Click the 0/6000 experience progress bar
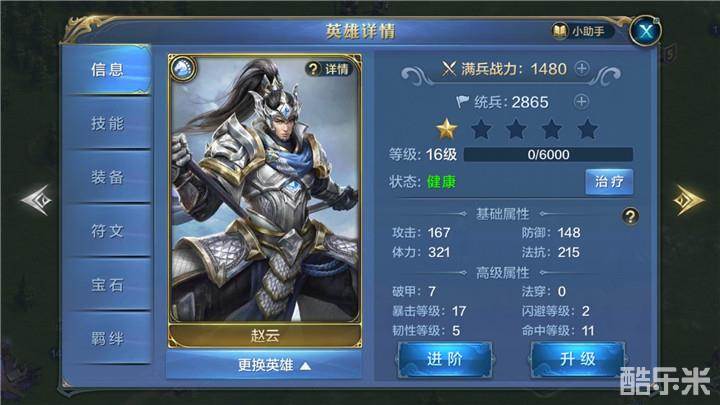Image resolution: width=720 pixels, height=405 pixels. (548, 154)
